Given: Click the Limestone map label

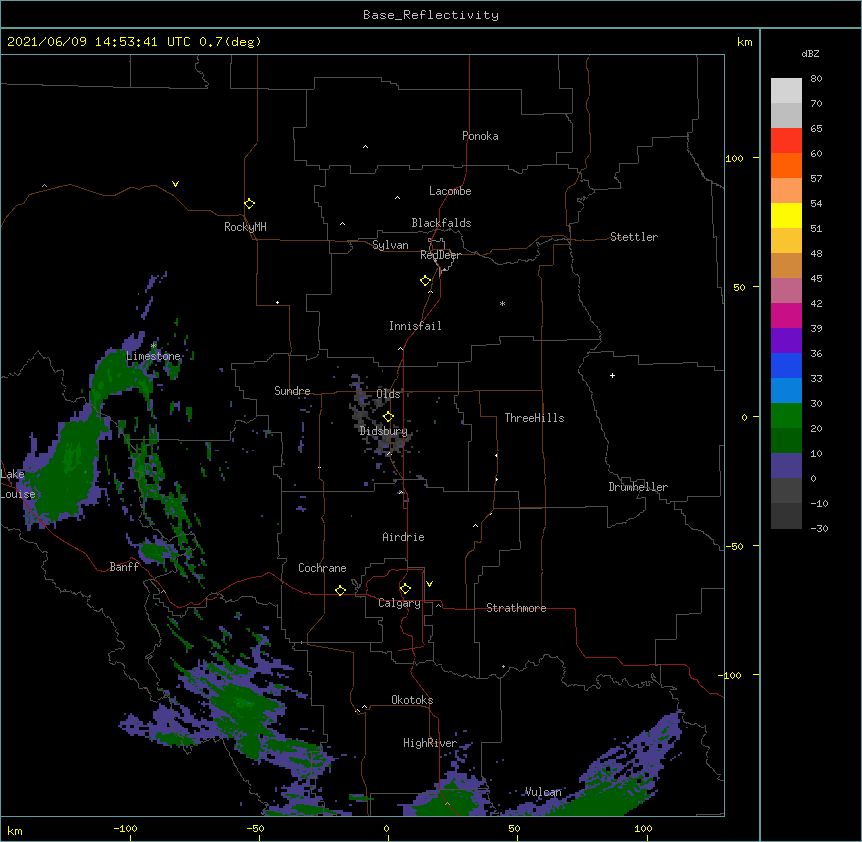Looking at the screenshot, I should click(x=153, y=356).
